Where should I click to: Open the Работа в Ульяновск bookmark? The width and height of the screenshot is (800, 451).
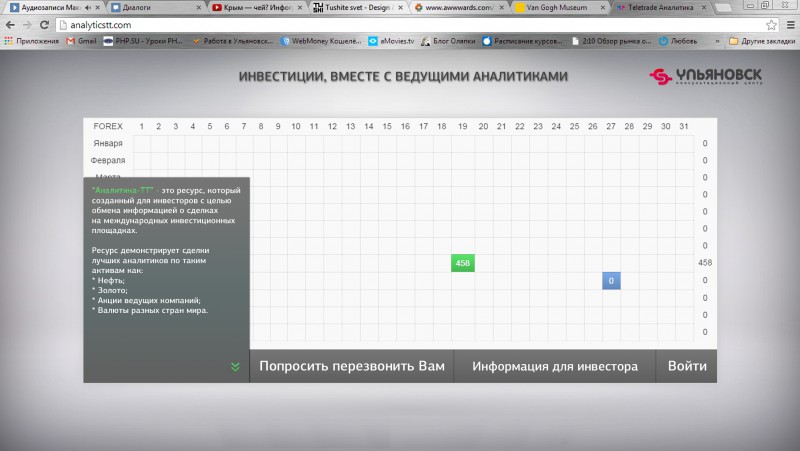[x=232, y=41]
